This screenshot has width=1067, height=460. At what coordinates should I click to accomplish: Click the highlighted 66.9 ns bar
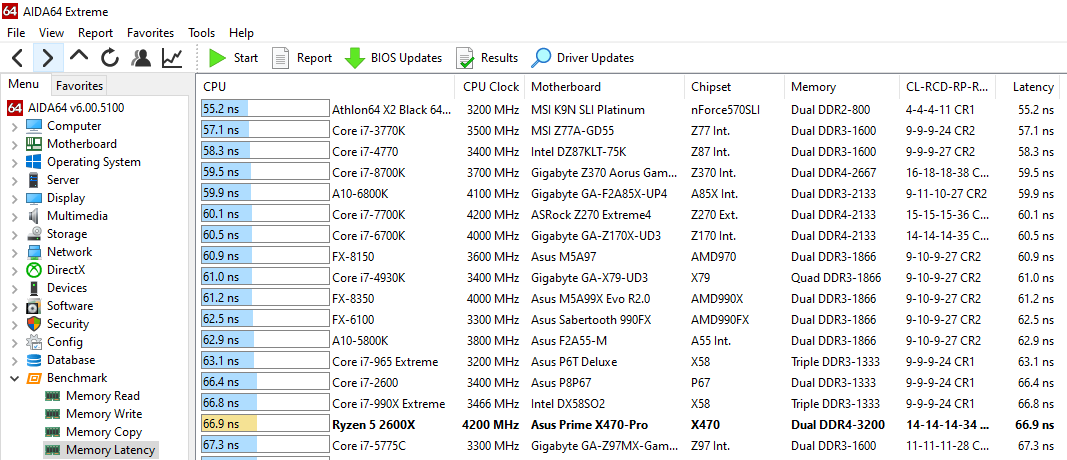(265, 425)
